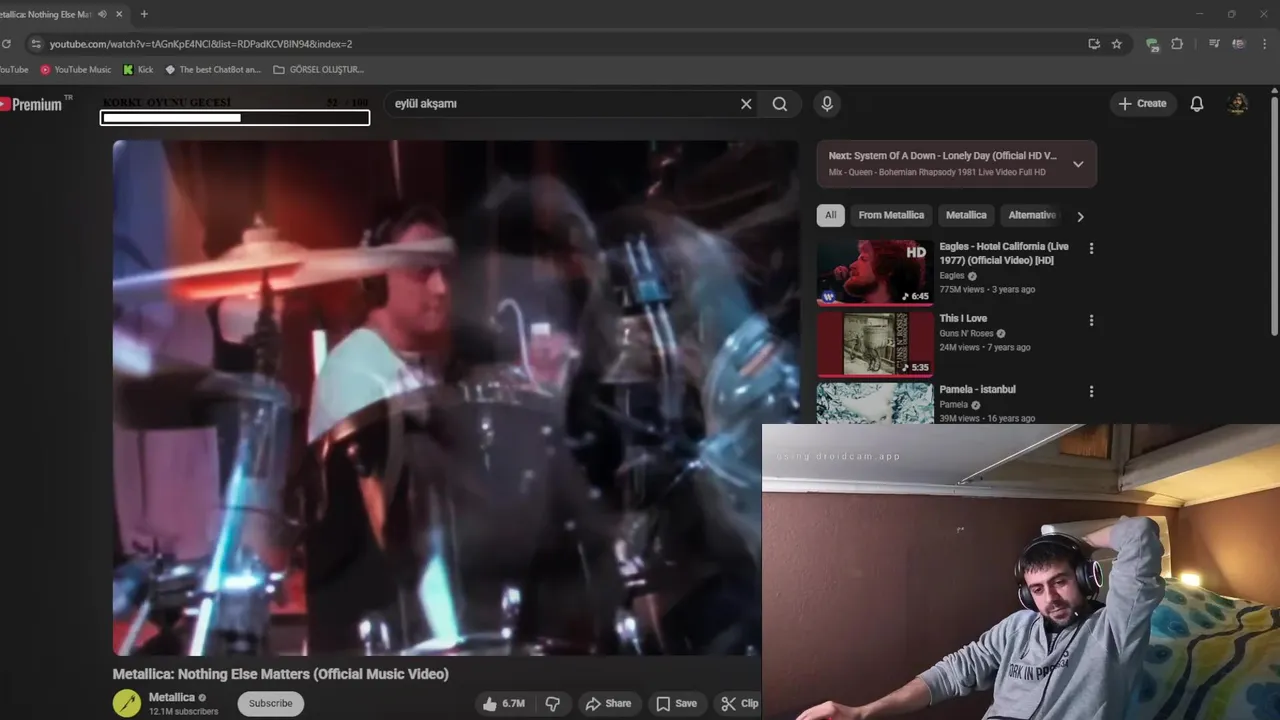Open the options menu for Pamela - Istanbul
1280x720 pixels.
coord(1091,391)
